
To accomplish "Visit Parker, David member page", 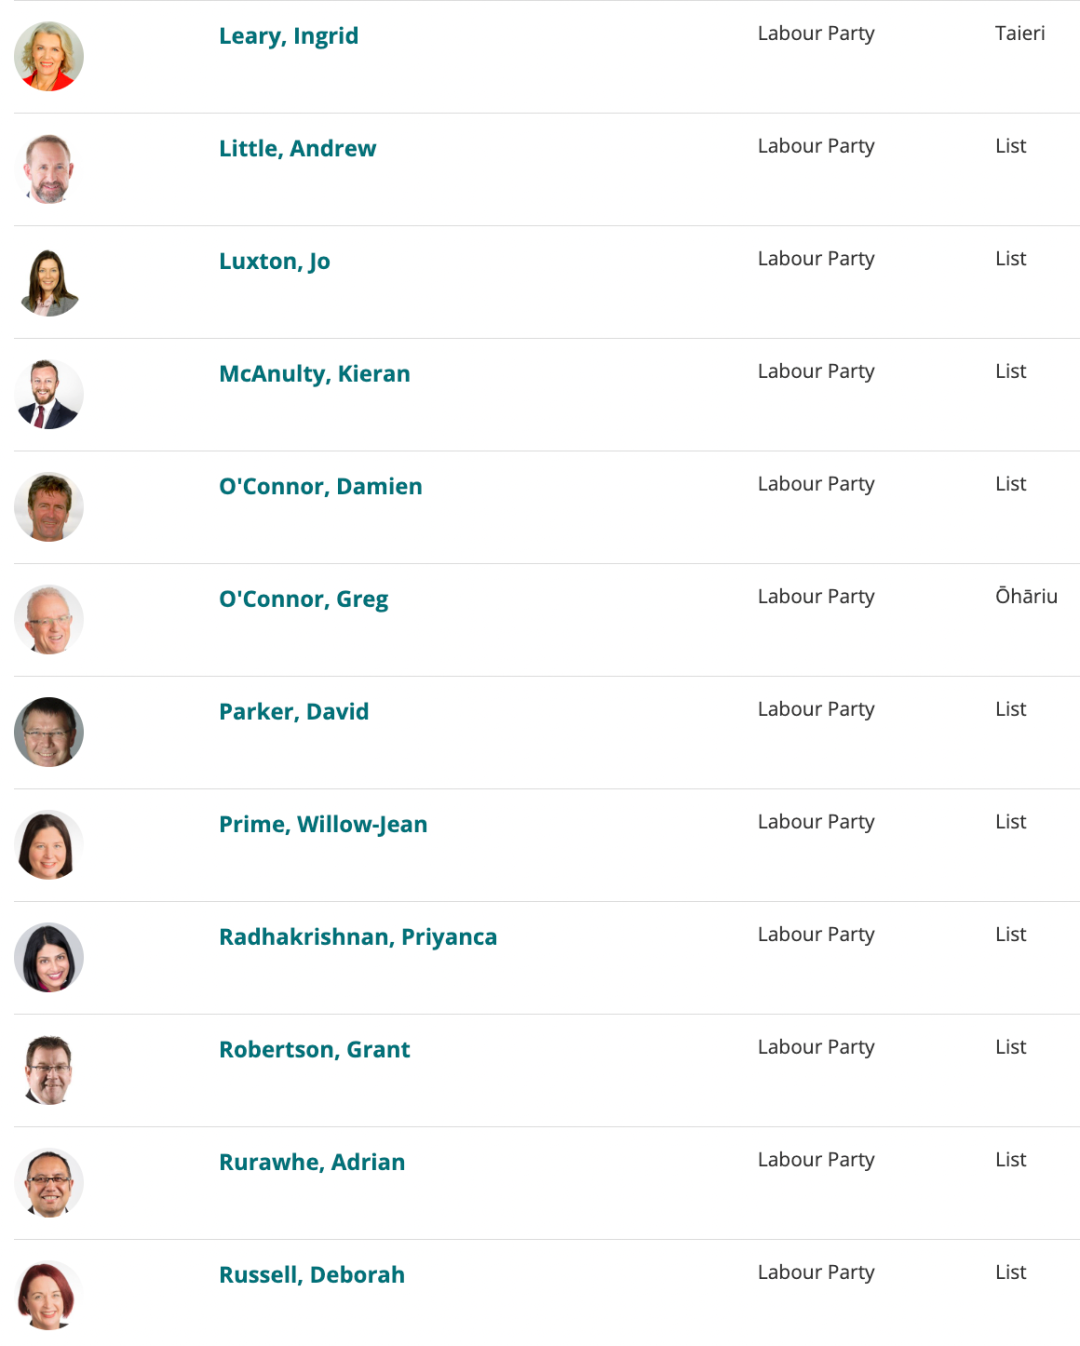I will point(294,711).
